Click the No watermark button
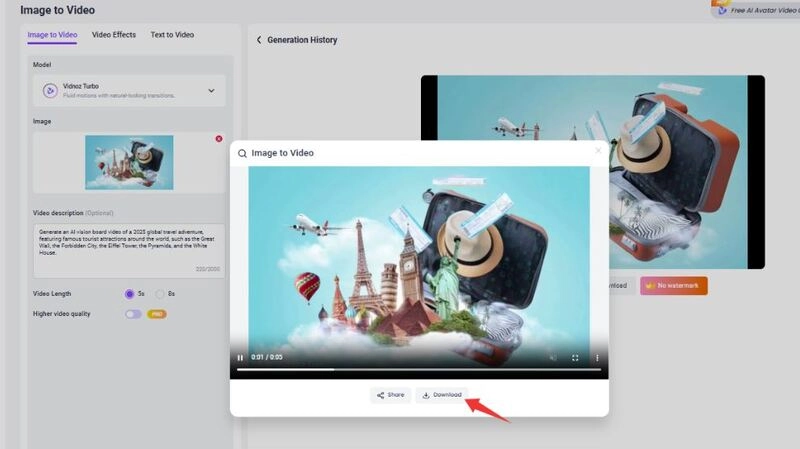The height and width of the screenshot is (449, 800). coord(673,286)
